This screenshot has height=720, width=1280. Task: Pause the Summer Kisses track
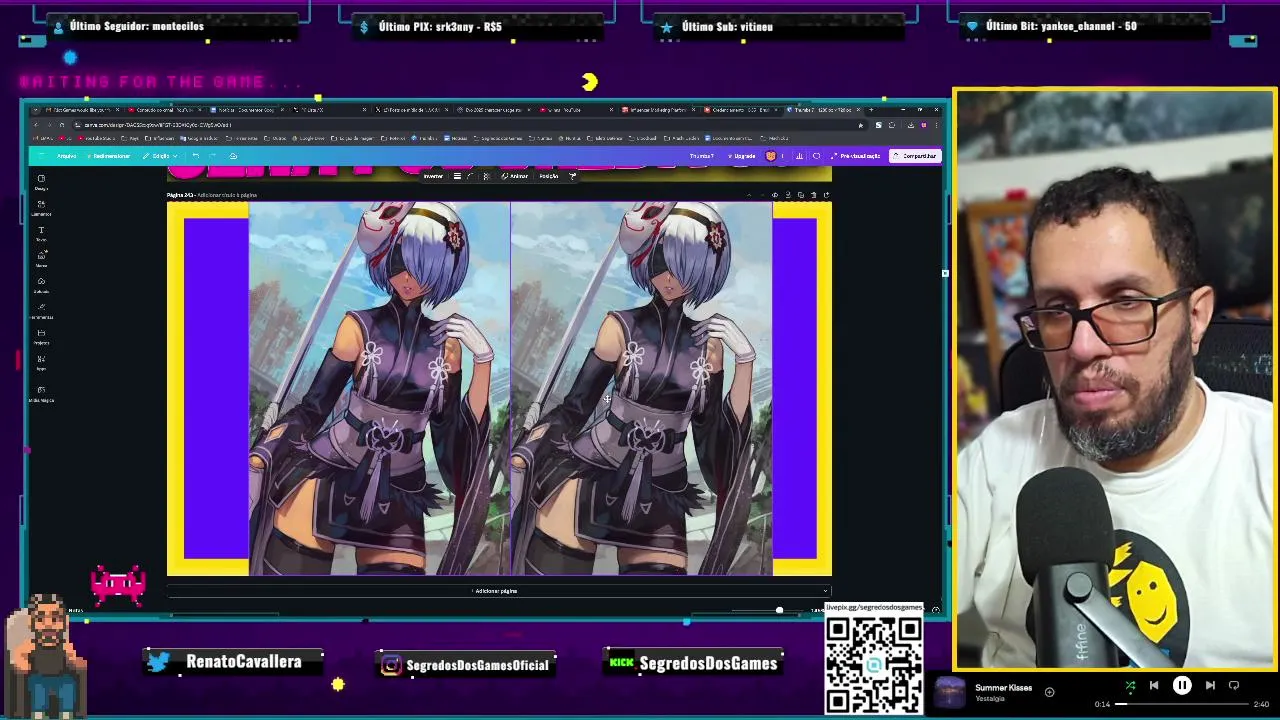pyautogui.click(x=1182, y=686)
